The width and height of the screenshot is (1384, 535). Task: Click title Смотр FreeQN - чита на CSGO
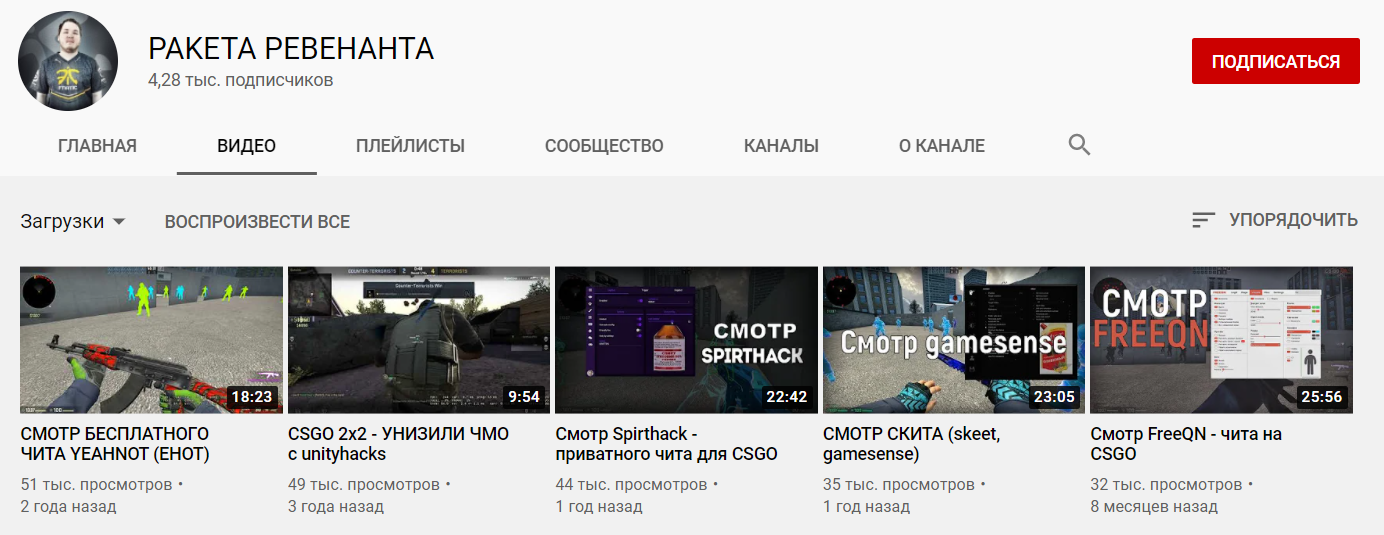tap(1186, 444)
